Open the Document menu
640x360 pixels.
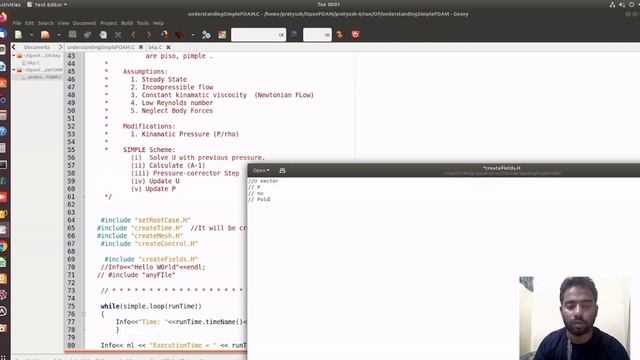84,23
